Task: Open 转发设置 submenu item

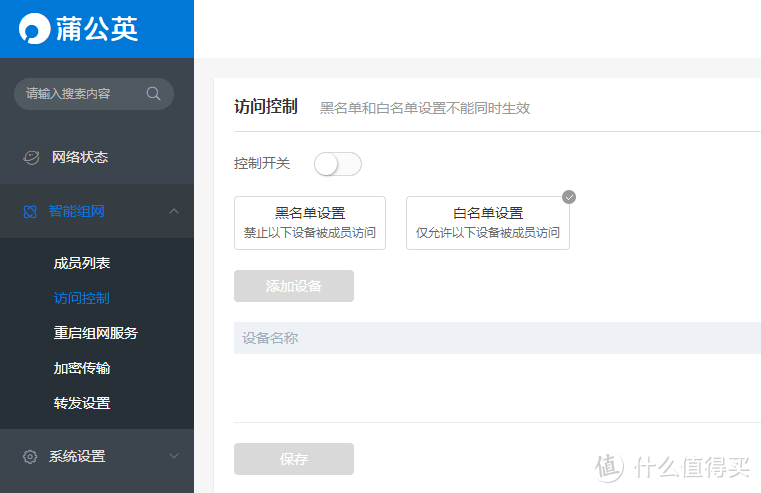Action: pyautogui.click(x=82, y=403)
